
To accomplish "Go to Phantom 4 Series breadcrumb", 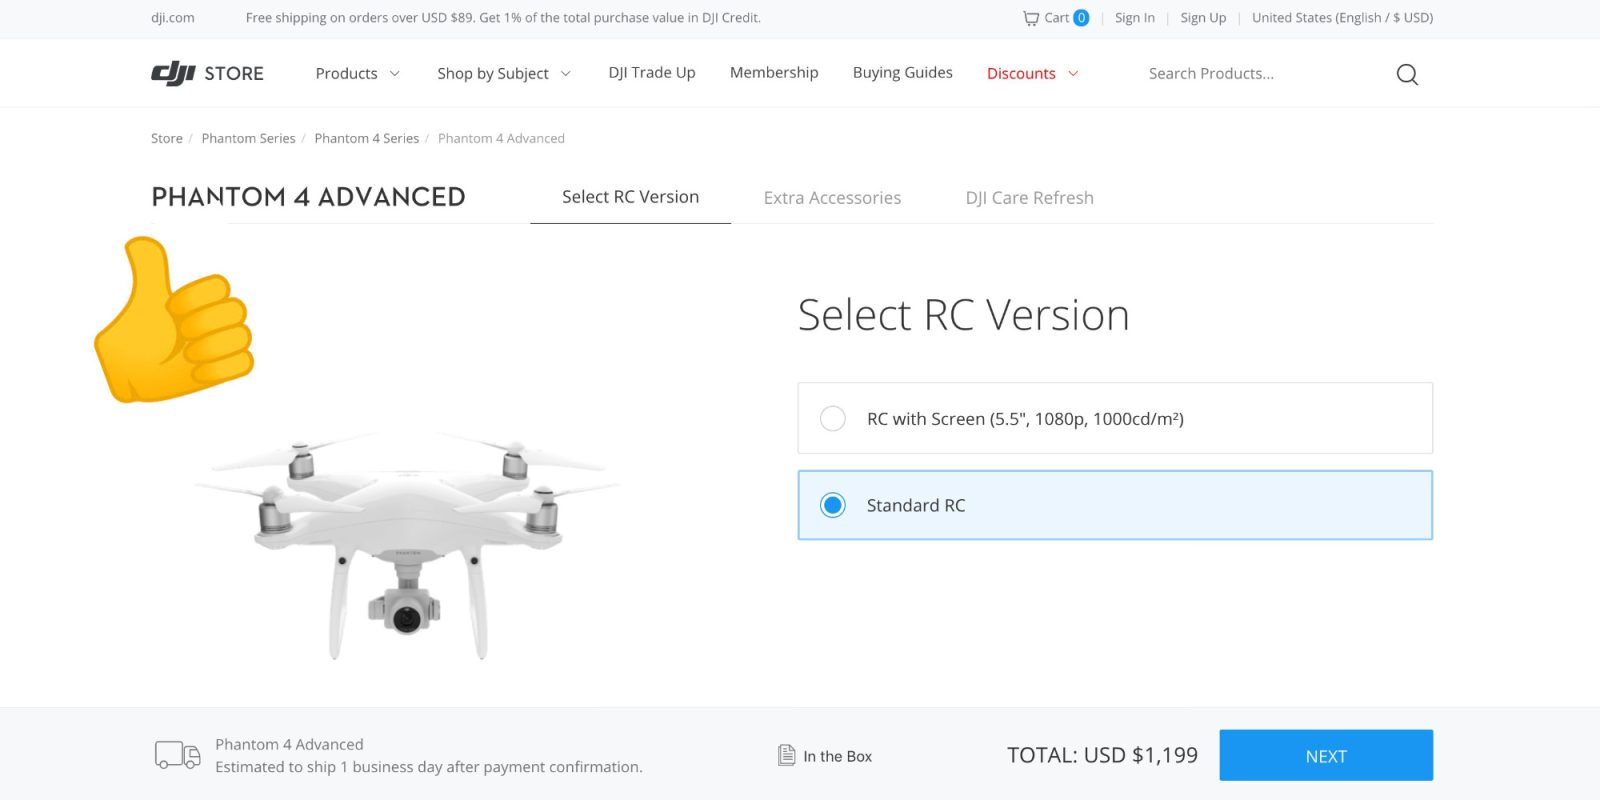I will 366,138.
